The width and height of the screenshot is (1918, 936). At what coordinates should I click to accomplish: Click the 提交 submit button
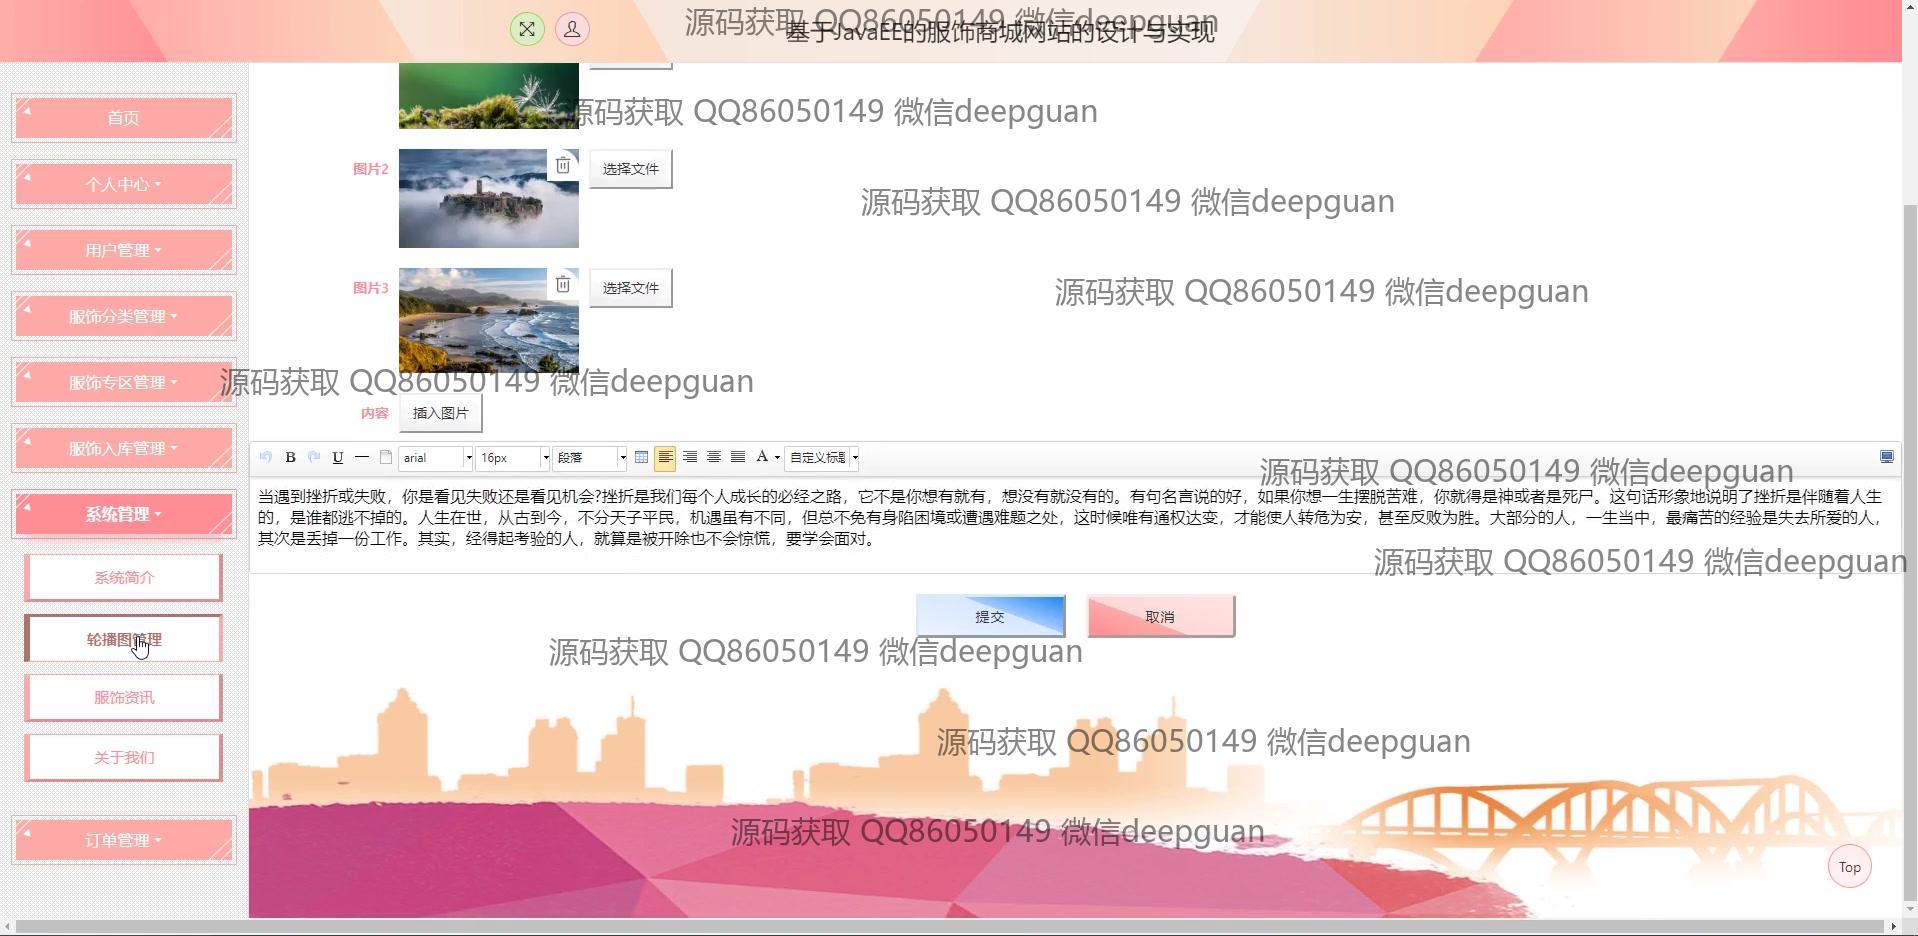tap(990, 617)
